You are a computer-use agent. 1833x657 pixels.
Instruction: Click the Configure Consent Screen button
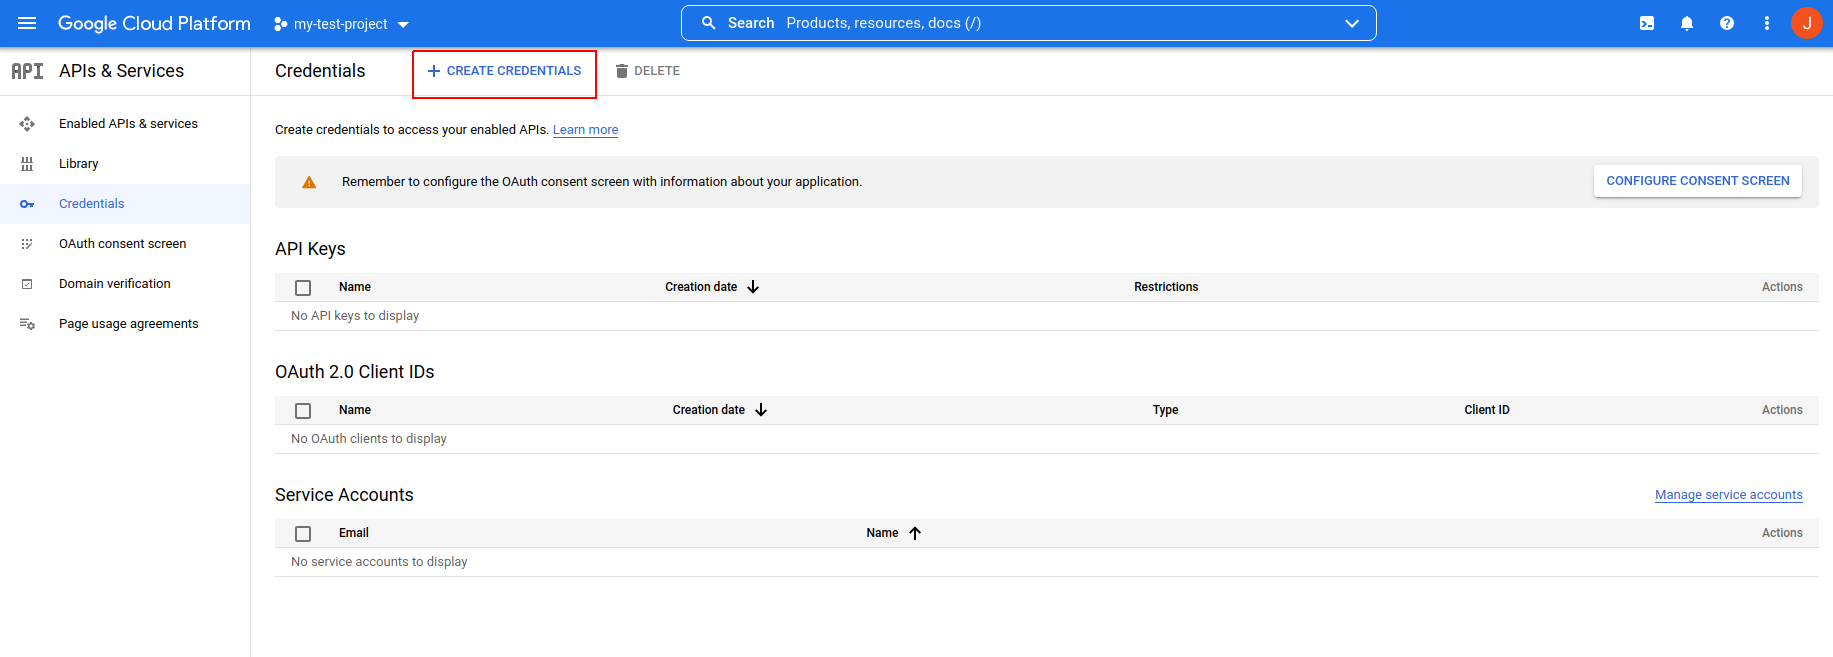point(1698,181)
